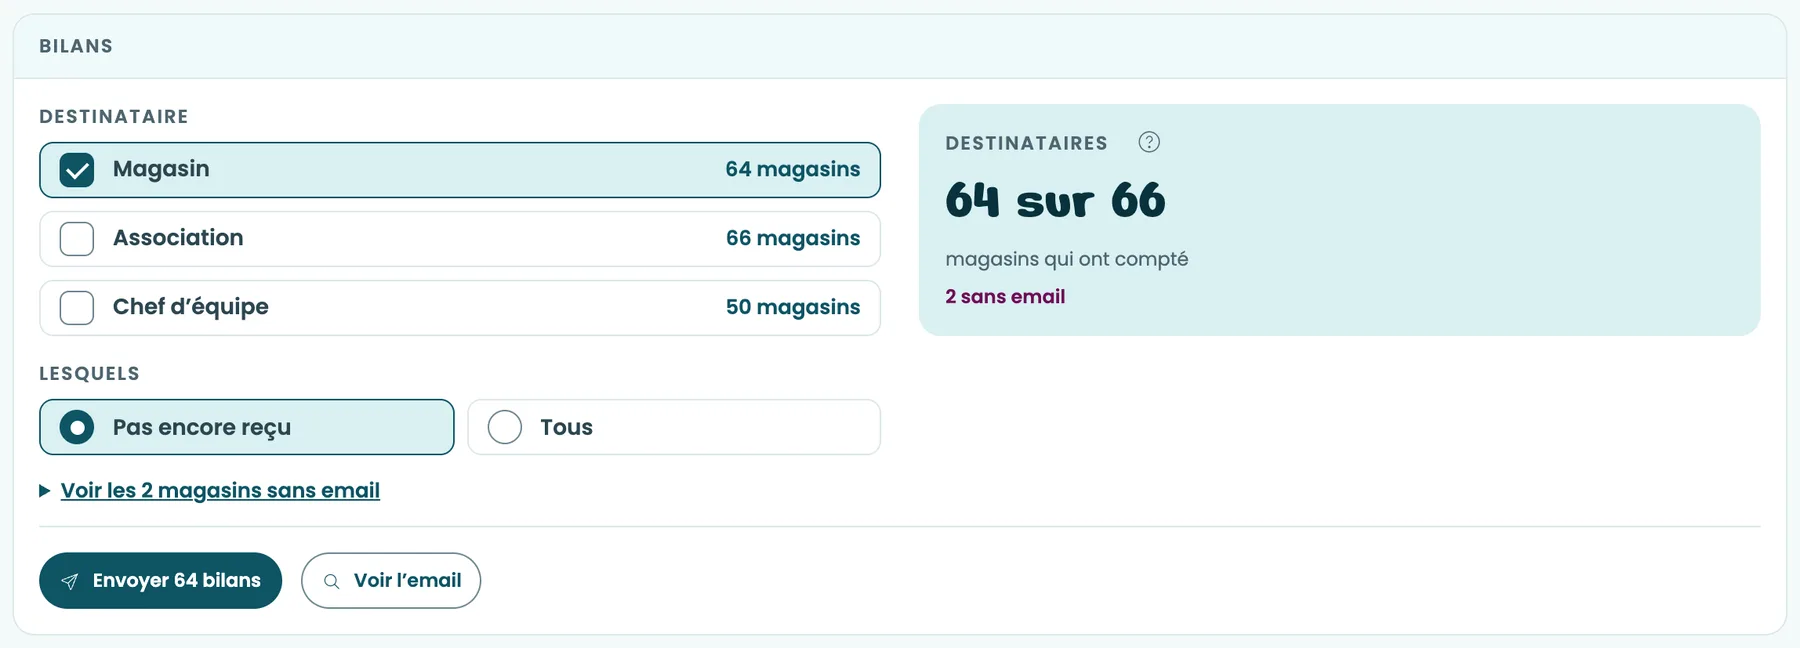Click the help icon beside Destinataires
1800x648 pixels.
click(1149, 142)
